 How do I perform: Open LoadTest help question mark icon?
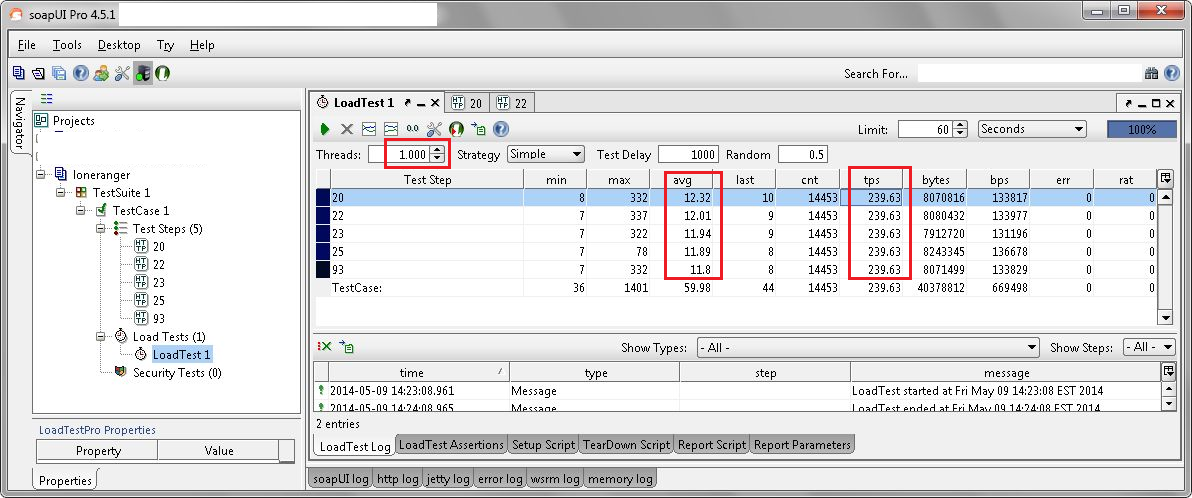[501, 129]
